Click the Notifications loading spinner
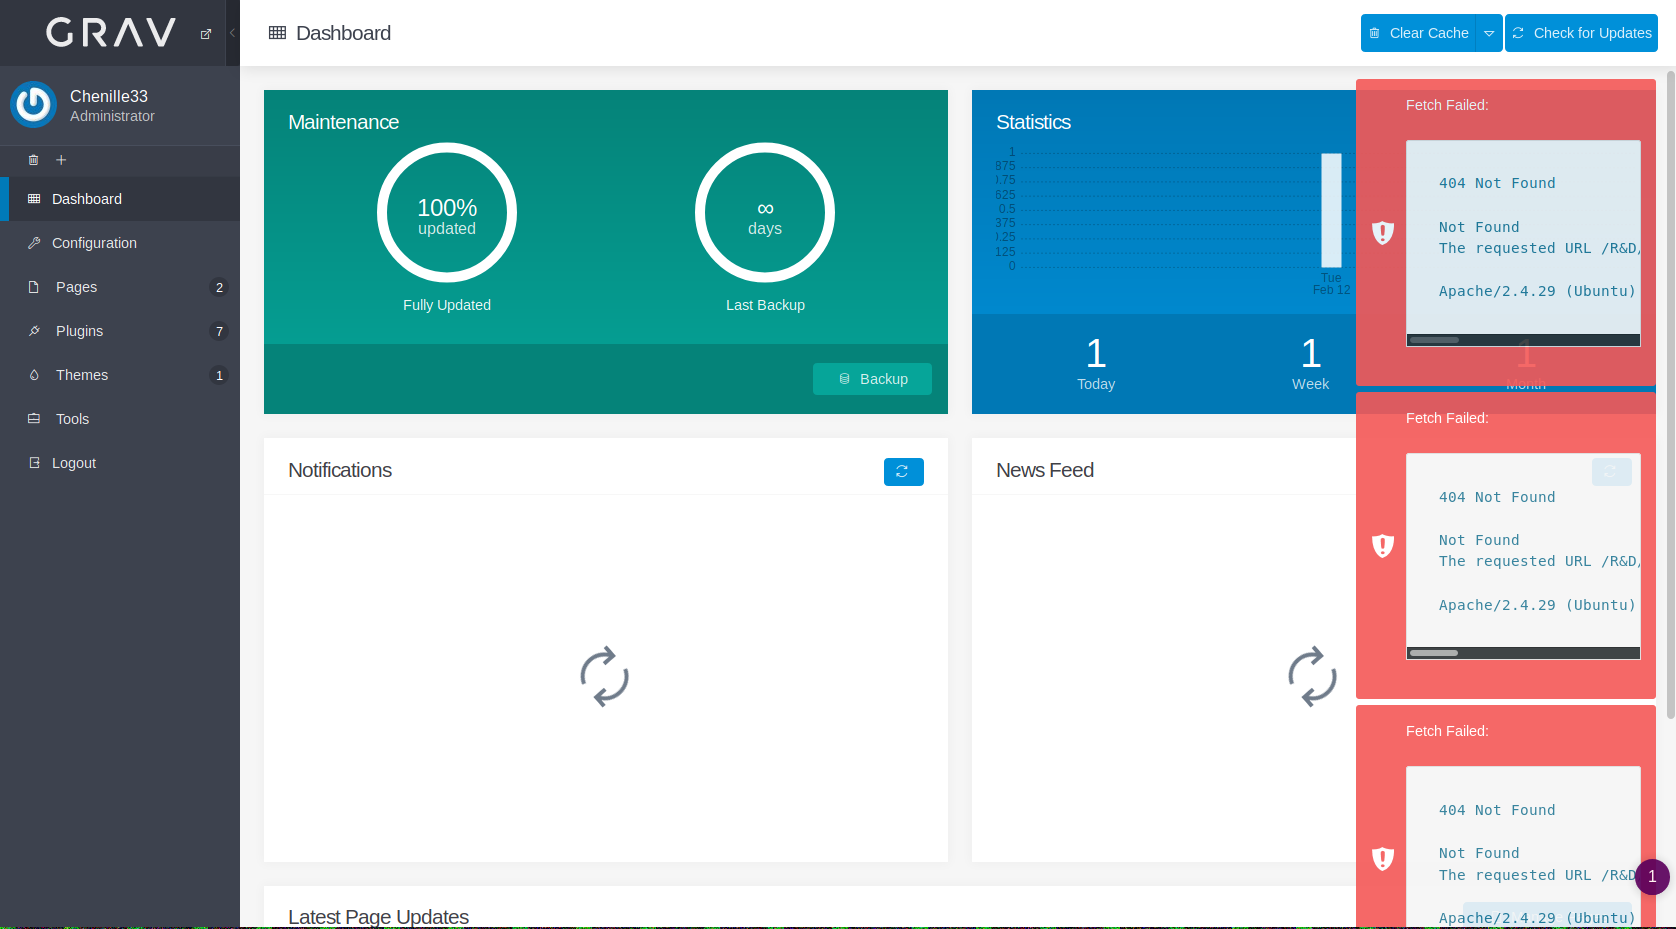 [x=605, y=677]
